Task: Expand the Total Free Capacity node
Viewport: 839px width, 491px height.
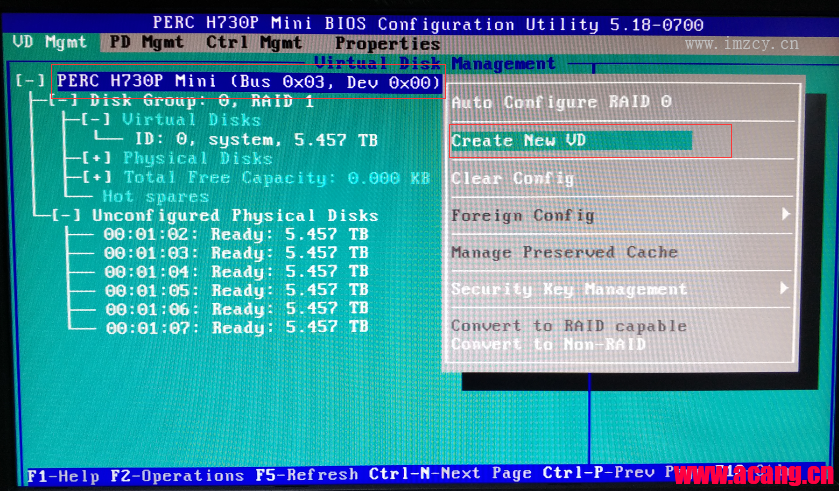Action: pyautogui.click(x=97, y=177)
